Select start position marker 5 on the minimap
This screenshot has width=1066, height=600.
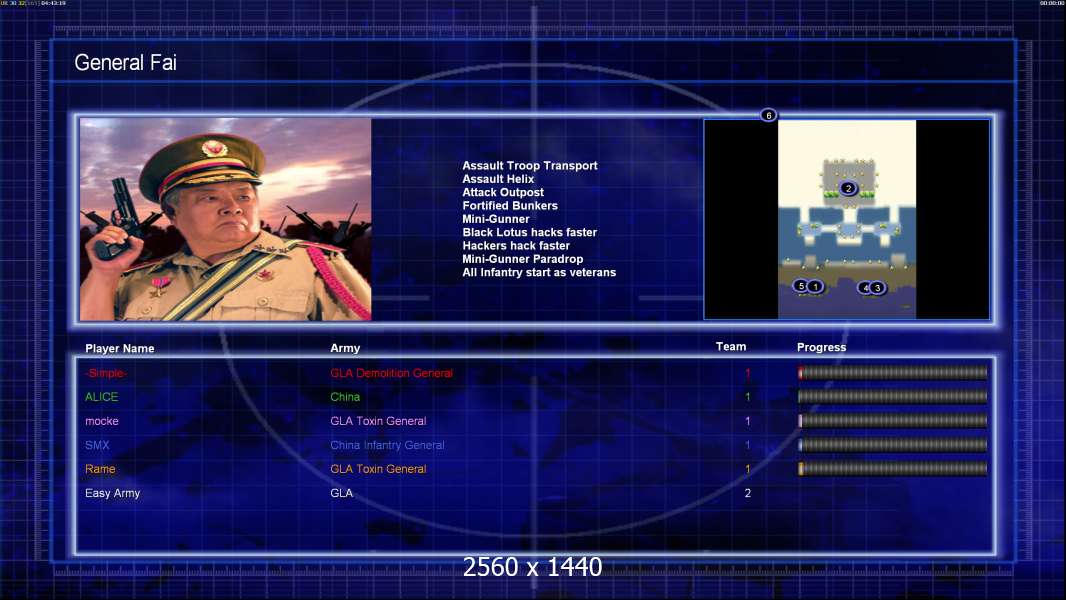[801, 286]
